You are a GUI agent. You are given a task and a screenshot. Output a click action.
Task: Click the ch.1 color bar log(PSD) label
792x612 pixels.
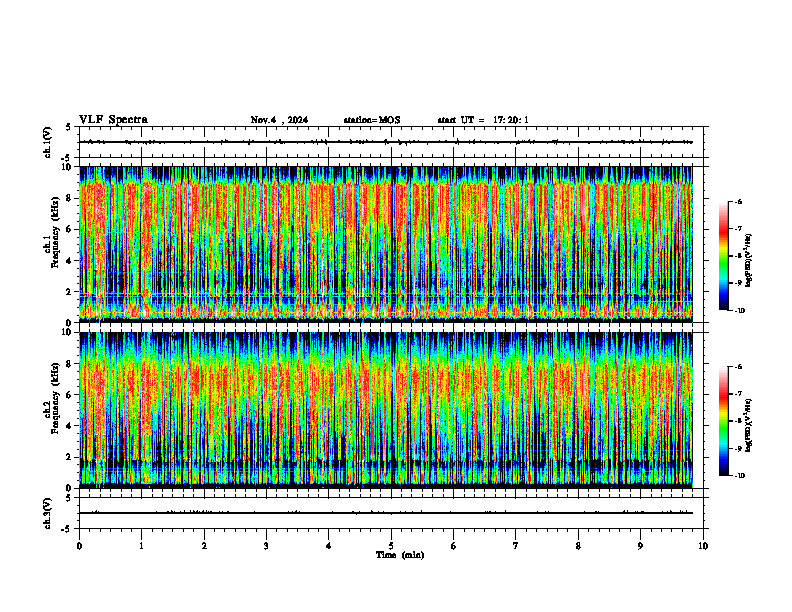[749, 260]
